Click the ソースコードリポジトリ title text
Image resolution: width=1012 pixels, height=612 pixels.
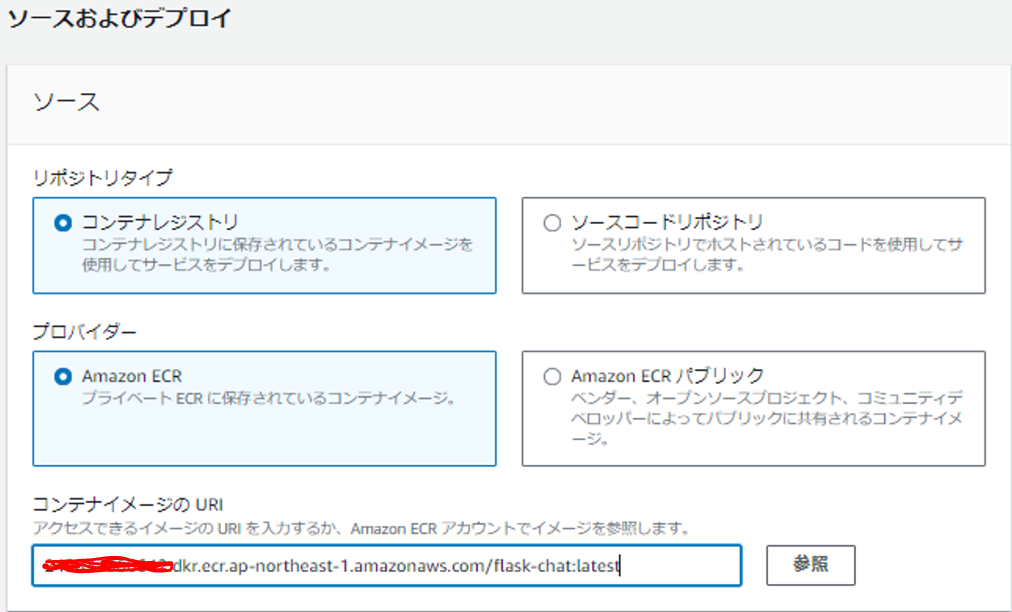coord(667,222)
